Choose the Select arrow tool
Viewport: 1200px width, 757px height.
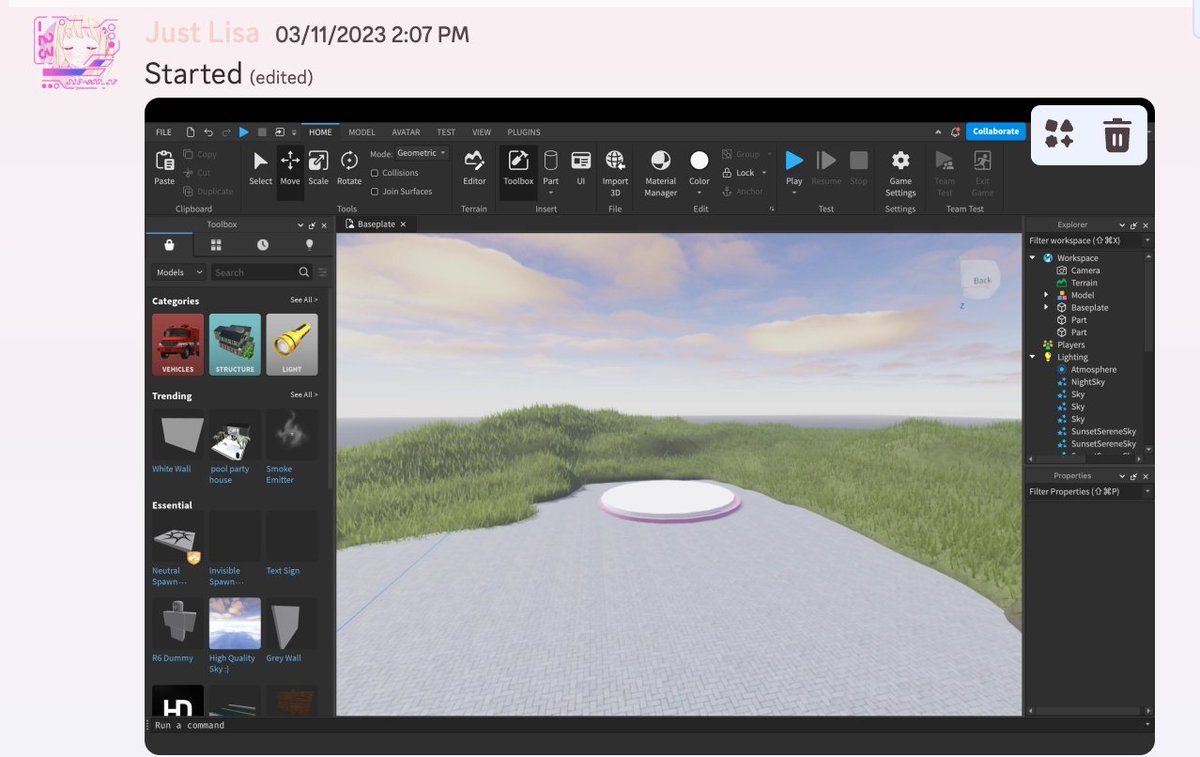coord(260,161)
